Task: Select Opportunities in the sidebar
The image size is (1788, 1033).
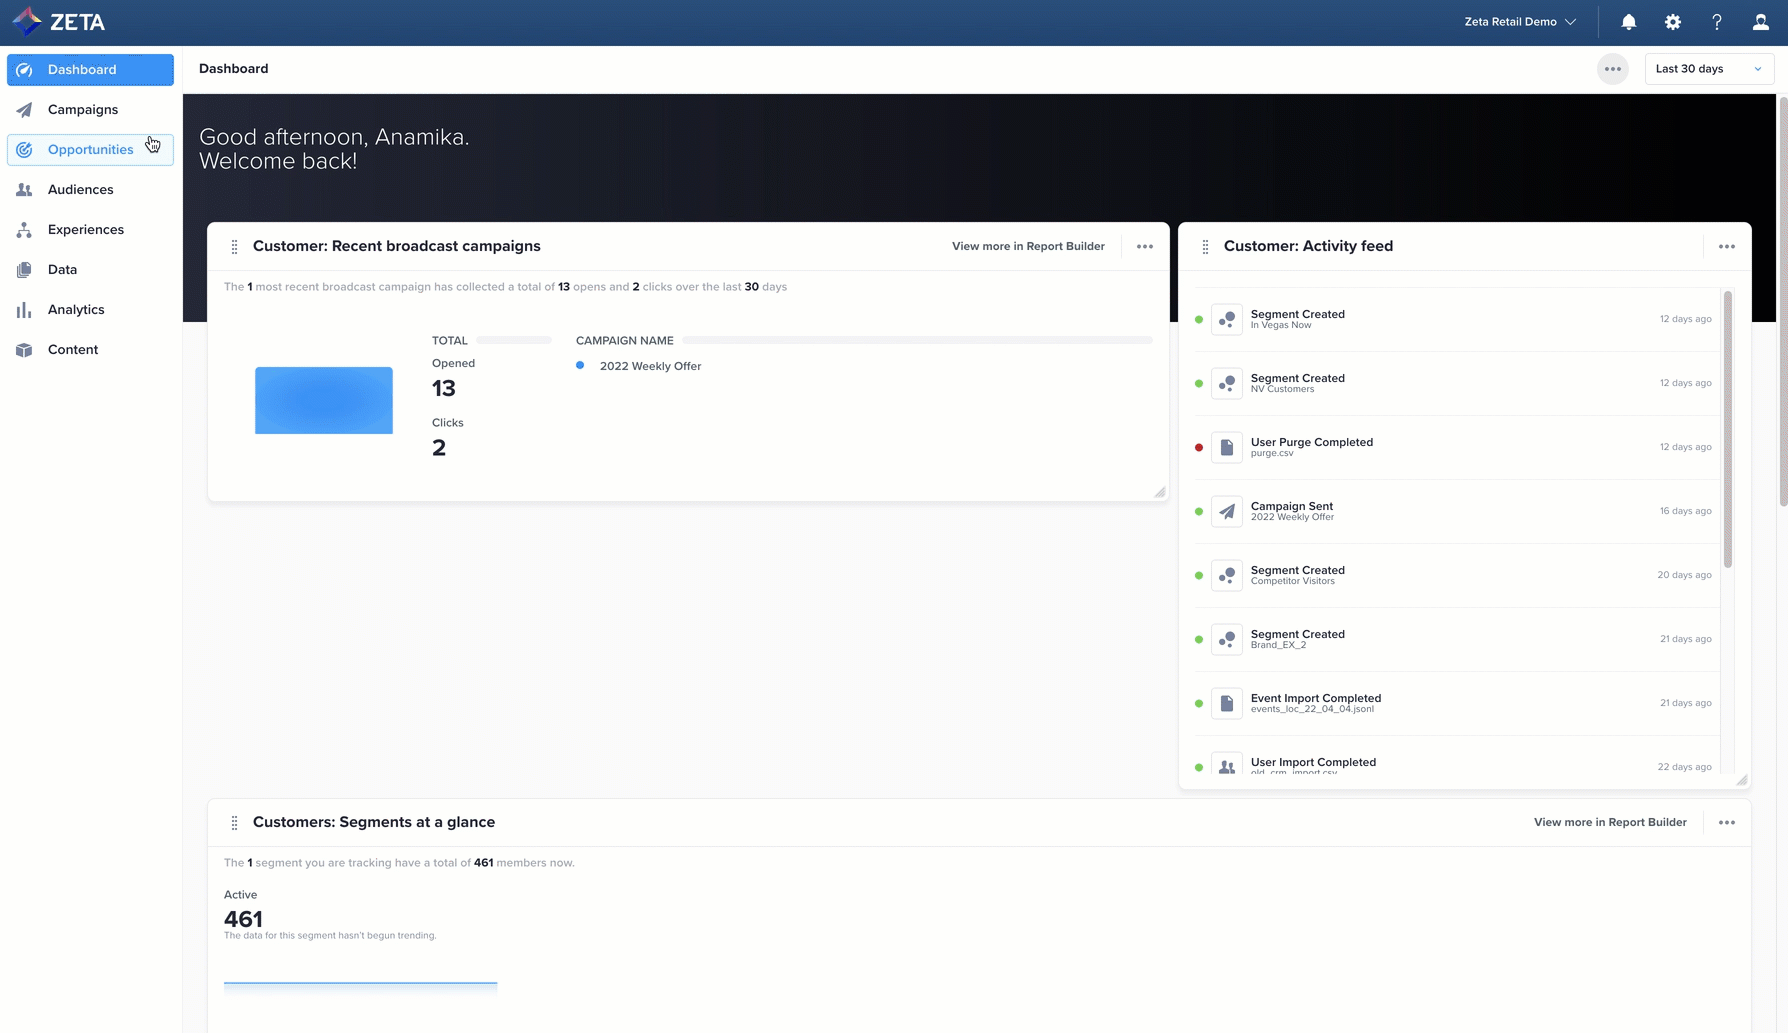Action: (x=90, y=150)
